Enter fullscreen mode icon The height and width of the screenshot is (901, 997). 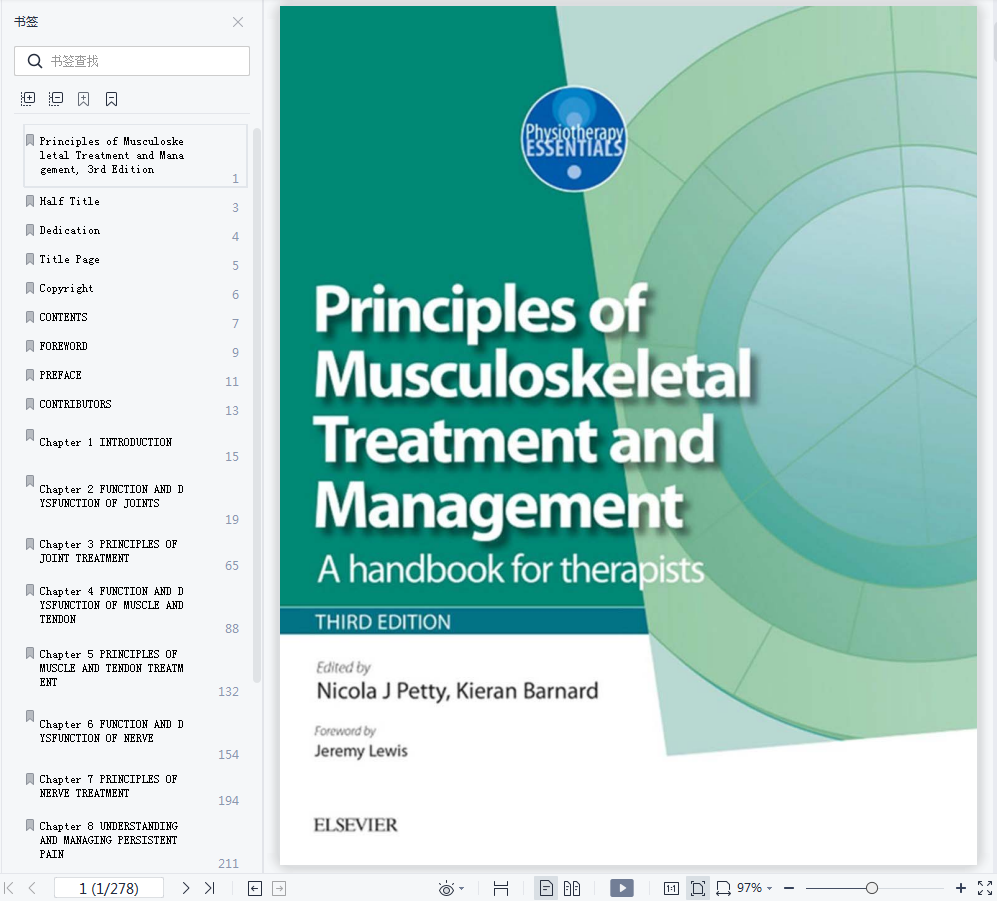click(x=985, y=888)
